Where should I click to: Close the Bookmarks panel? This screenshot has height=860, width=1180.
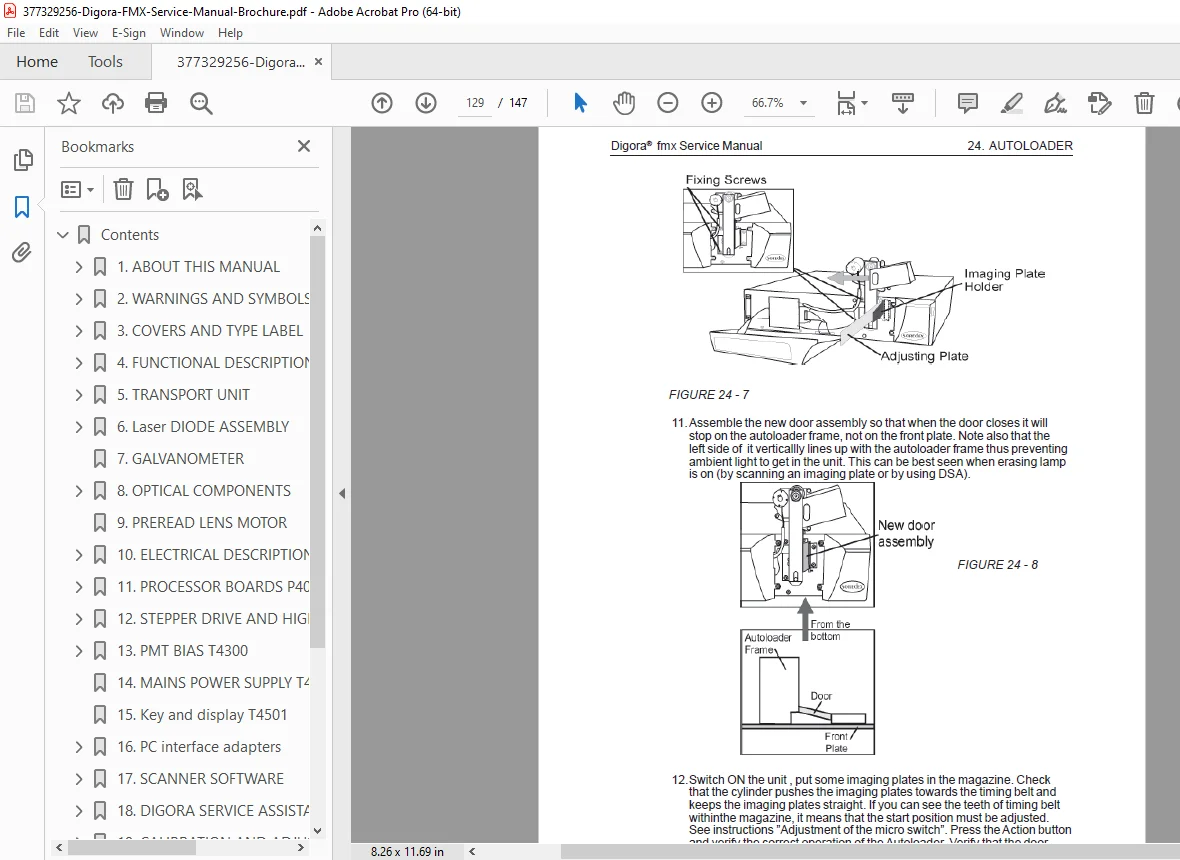coord(304,146)
